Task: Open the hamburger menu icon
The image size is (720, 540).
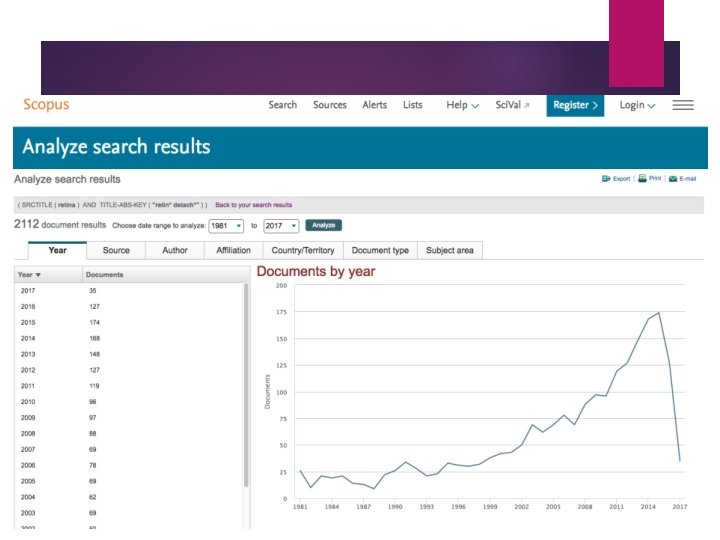Action: click(x=683, y=105)
